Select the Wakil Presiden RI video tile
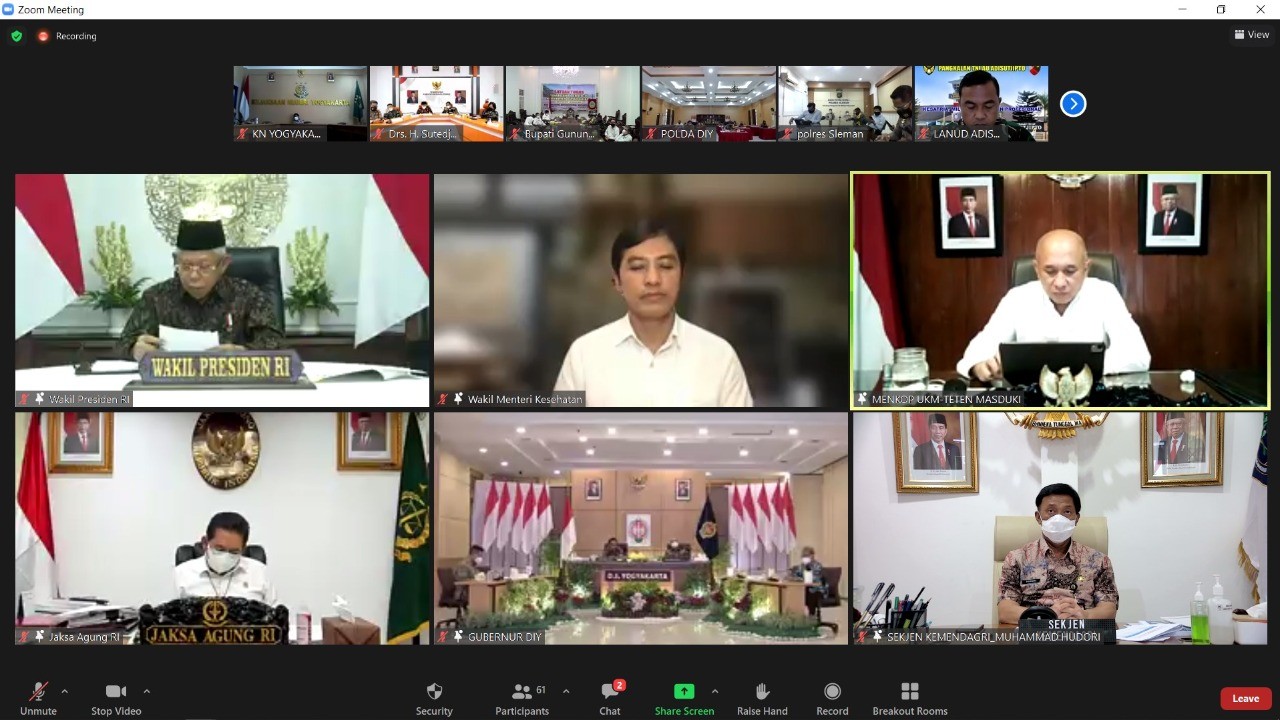This screenshot has height=720, width=1280. pyautogui.click(x=222, y=290)
